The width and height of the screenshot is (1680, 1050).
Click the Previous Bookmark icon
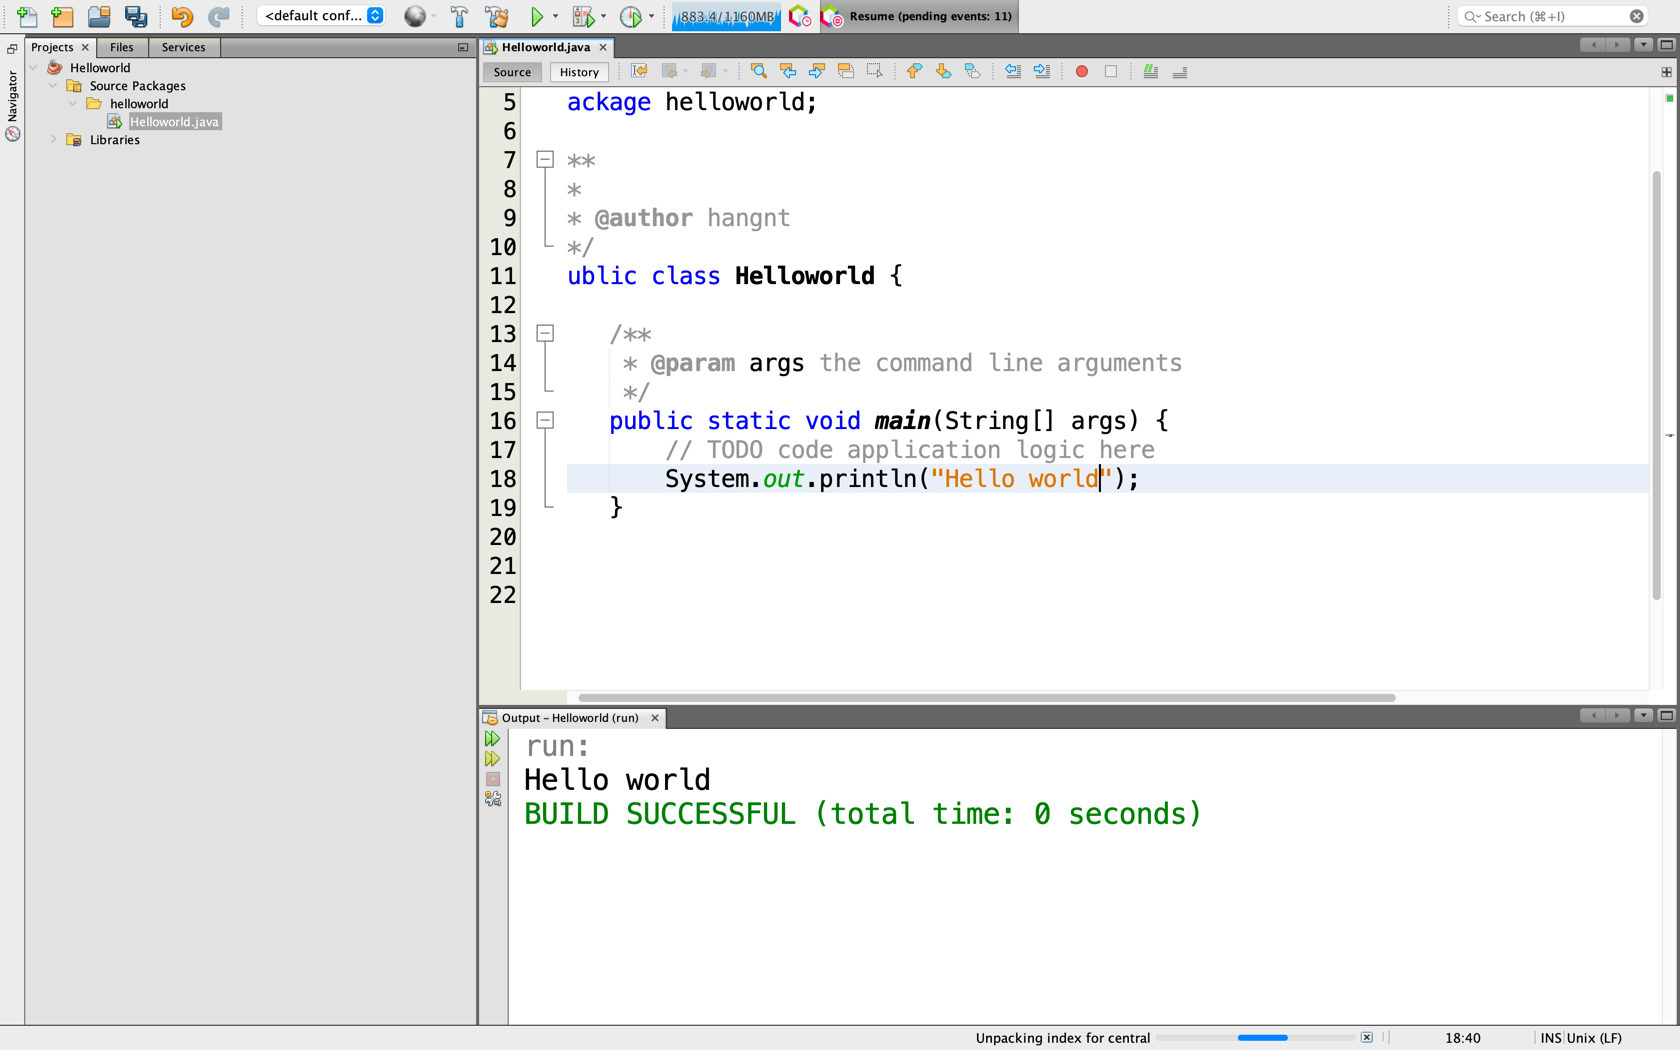click(x=914, y=71)
